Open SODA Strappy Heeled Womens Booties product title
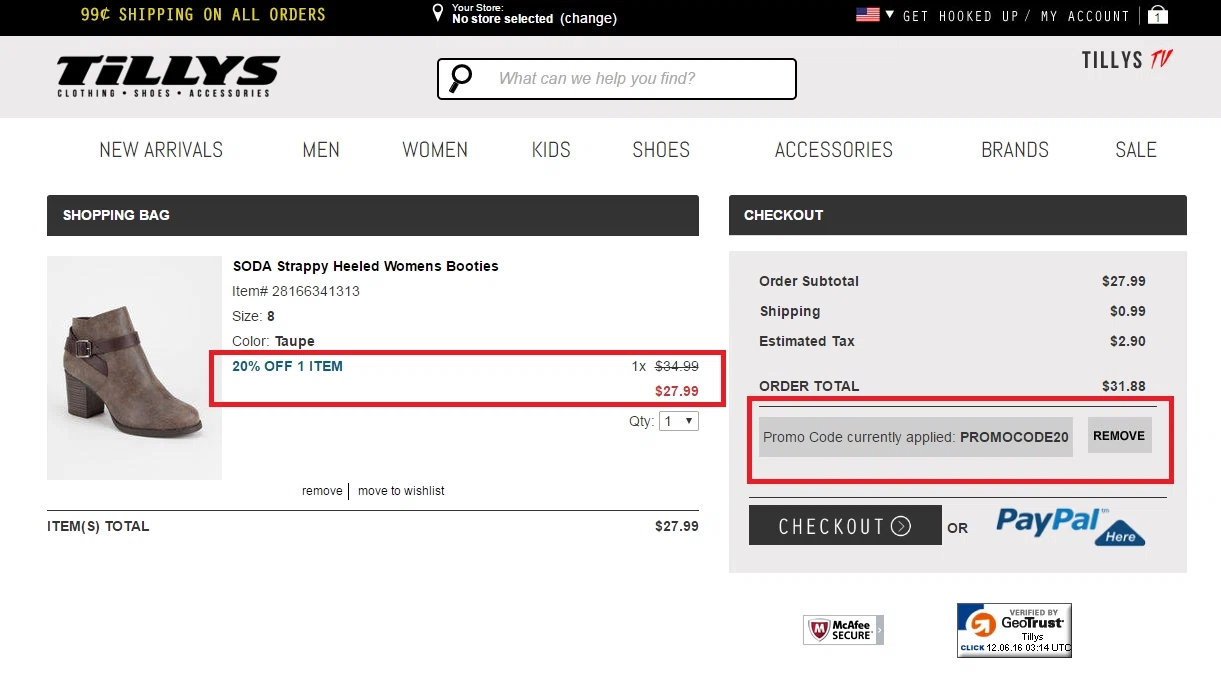Screen dimensions: 1221x694 pos(365,266)
